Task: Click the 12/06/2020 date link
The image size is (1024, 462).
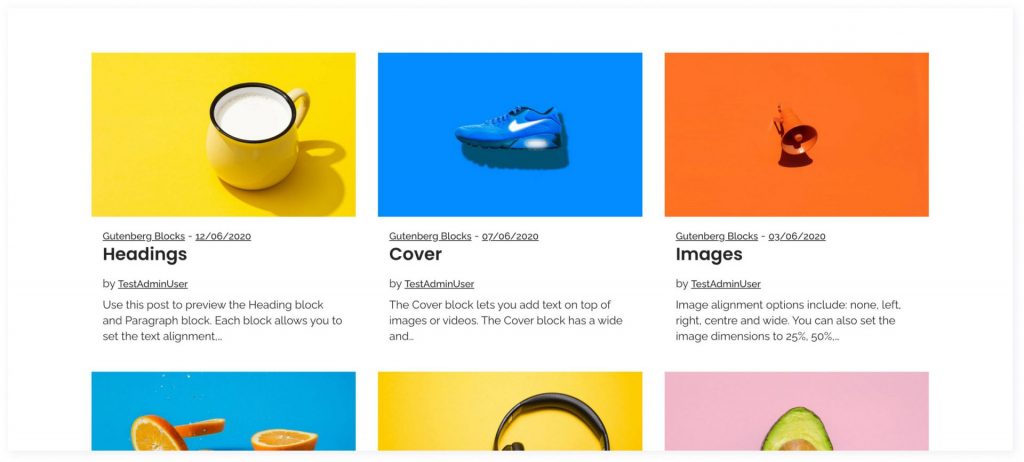Action: coord(223,237)
